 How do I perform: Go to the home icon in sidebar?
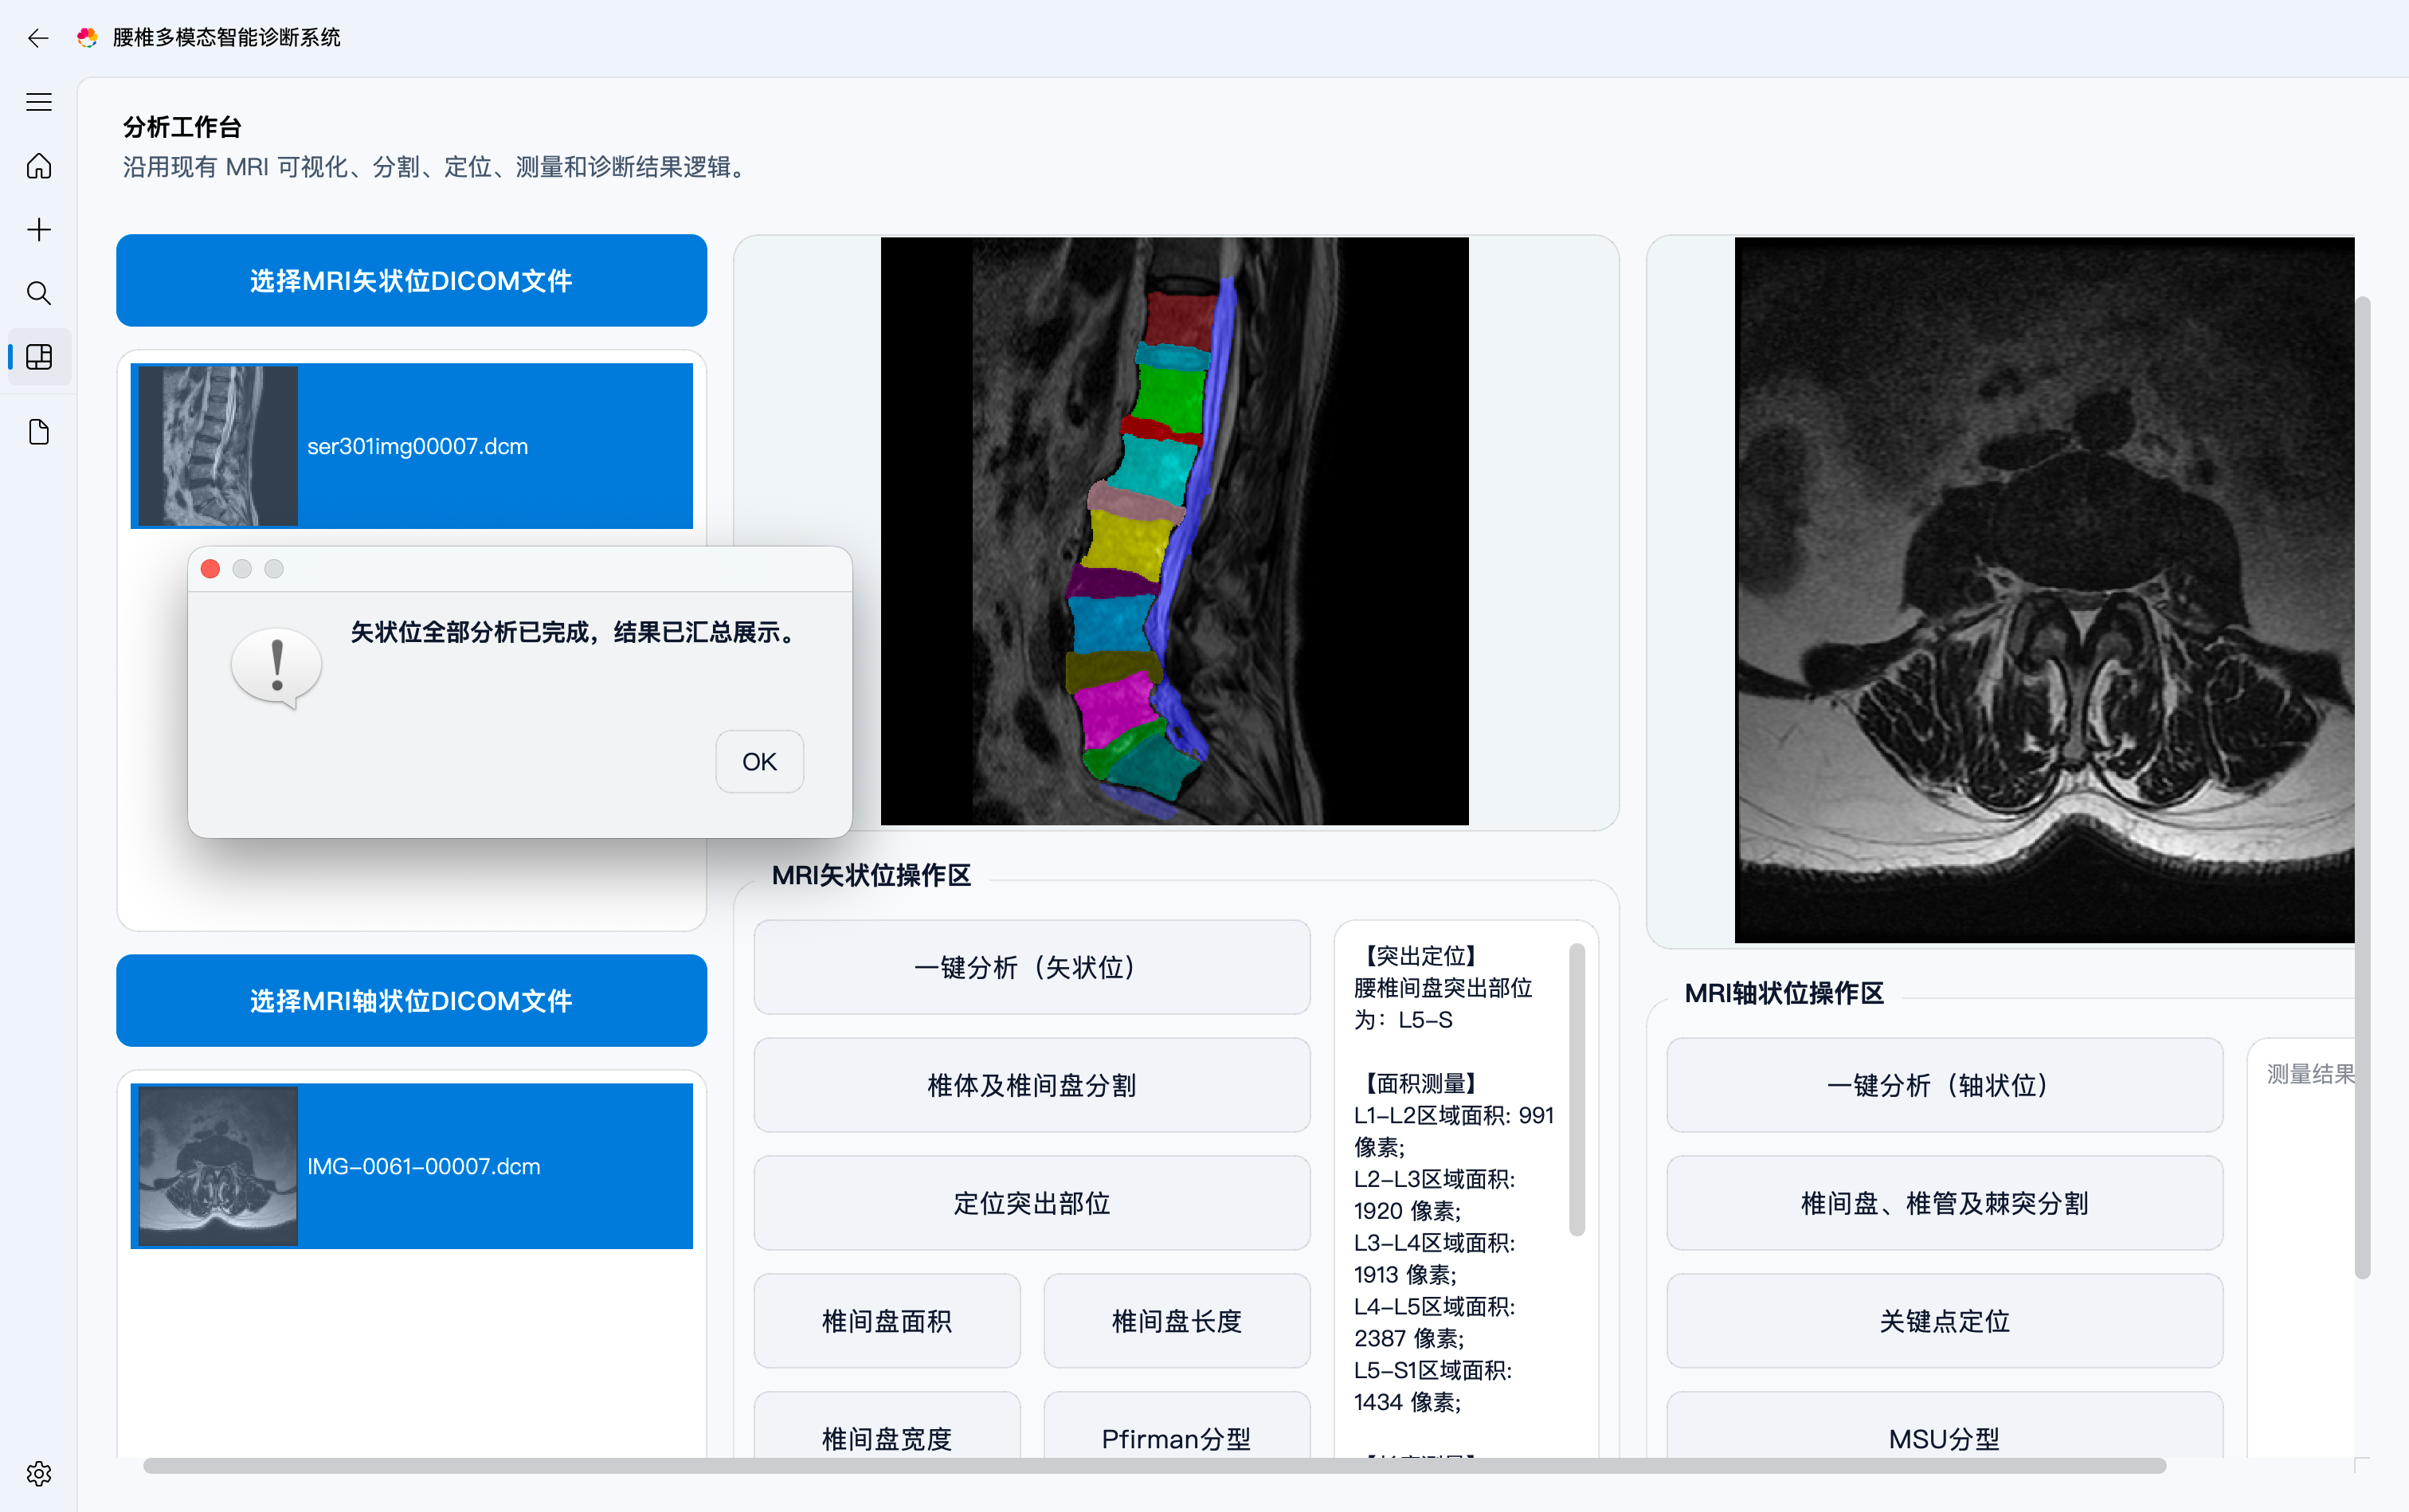[39, 166]
